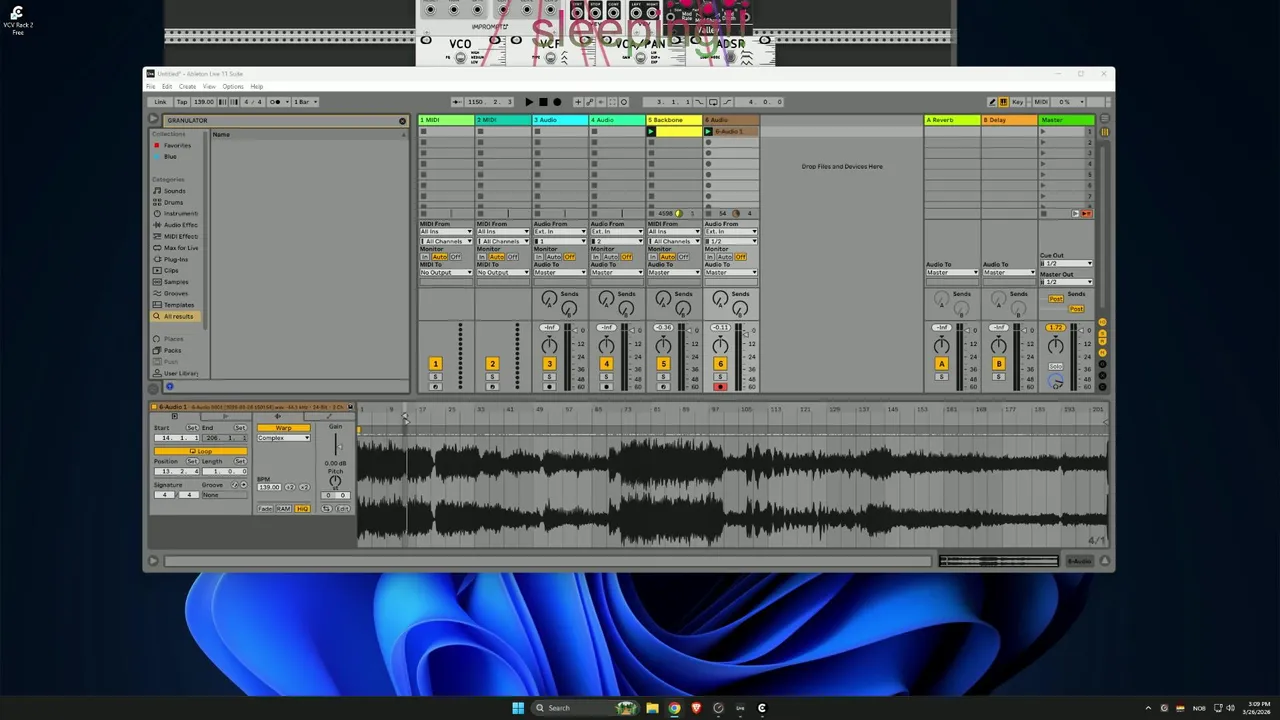Click the Arrangement Record button
This screenshot has height=720, width=1280.
[x=555, y=102]
